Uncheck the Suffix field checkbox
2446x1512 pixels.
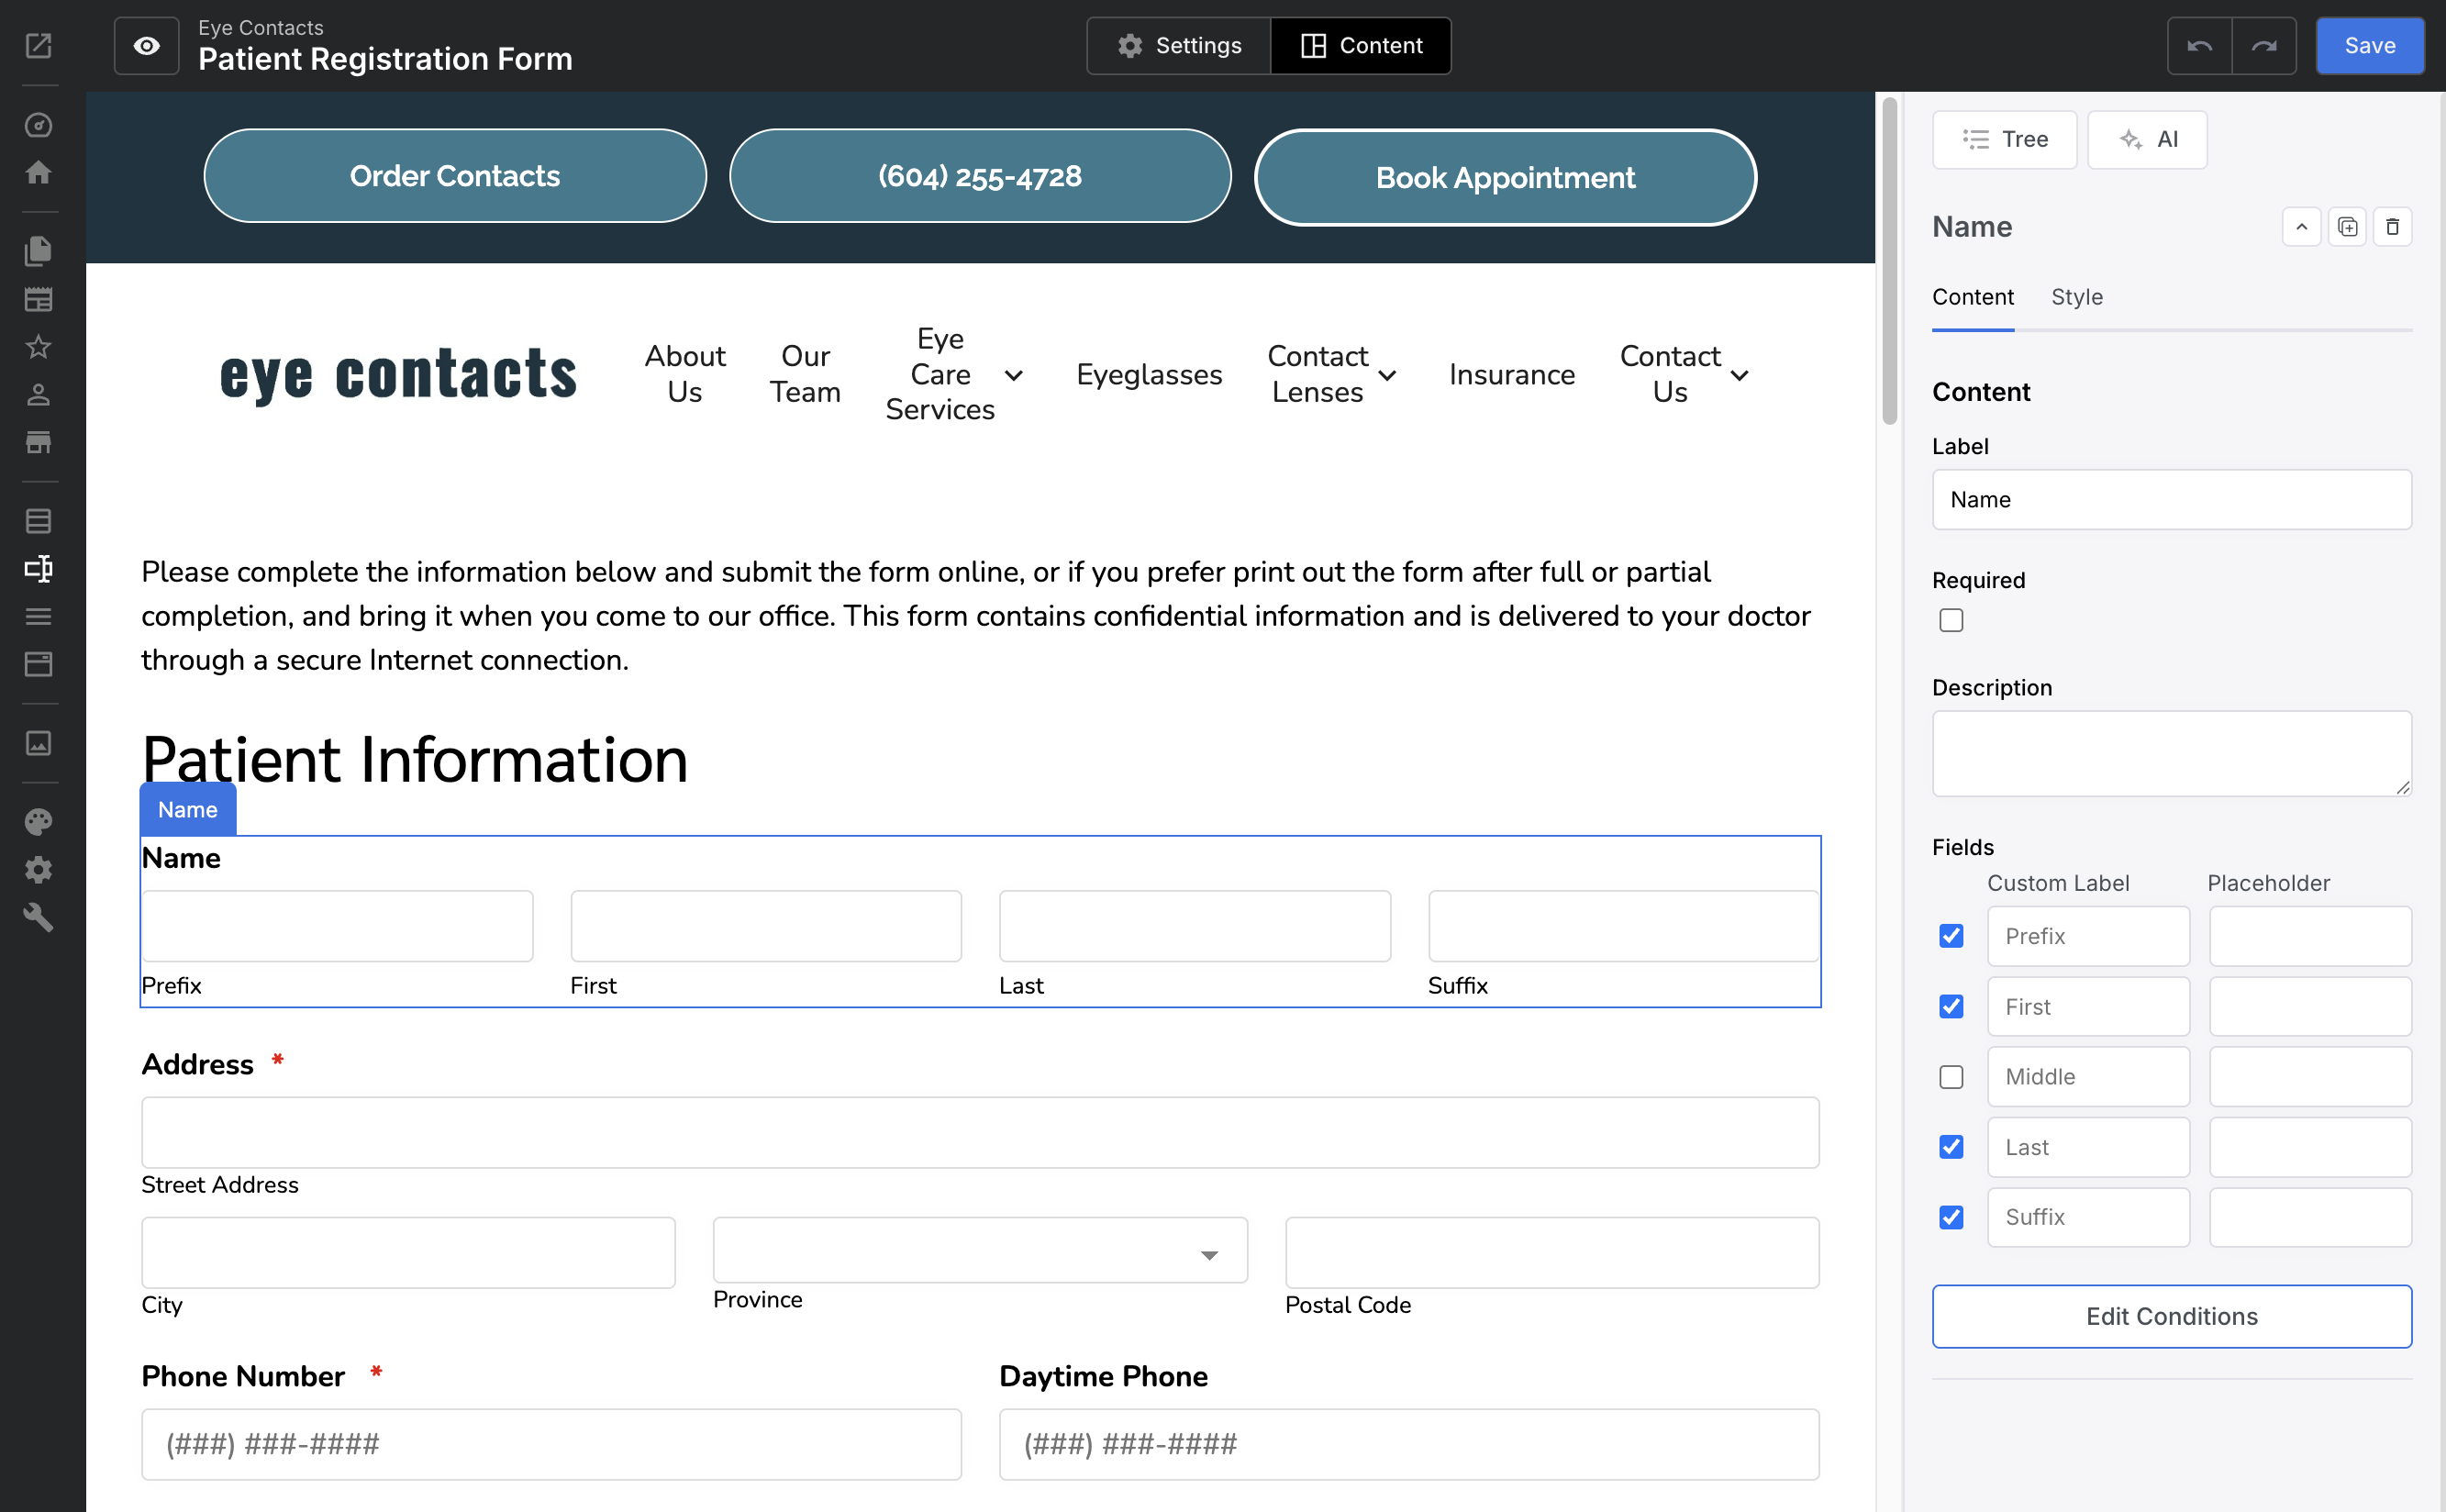(1951, 1217)
